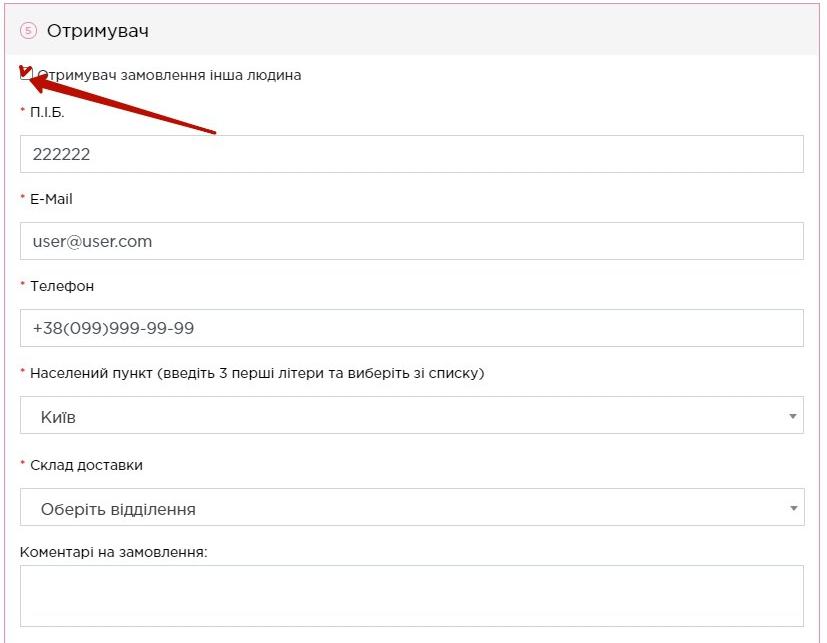
Task: Click the E-Mail field label
Action: click(x=51, y=199)
